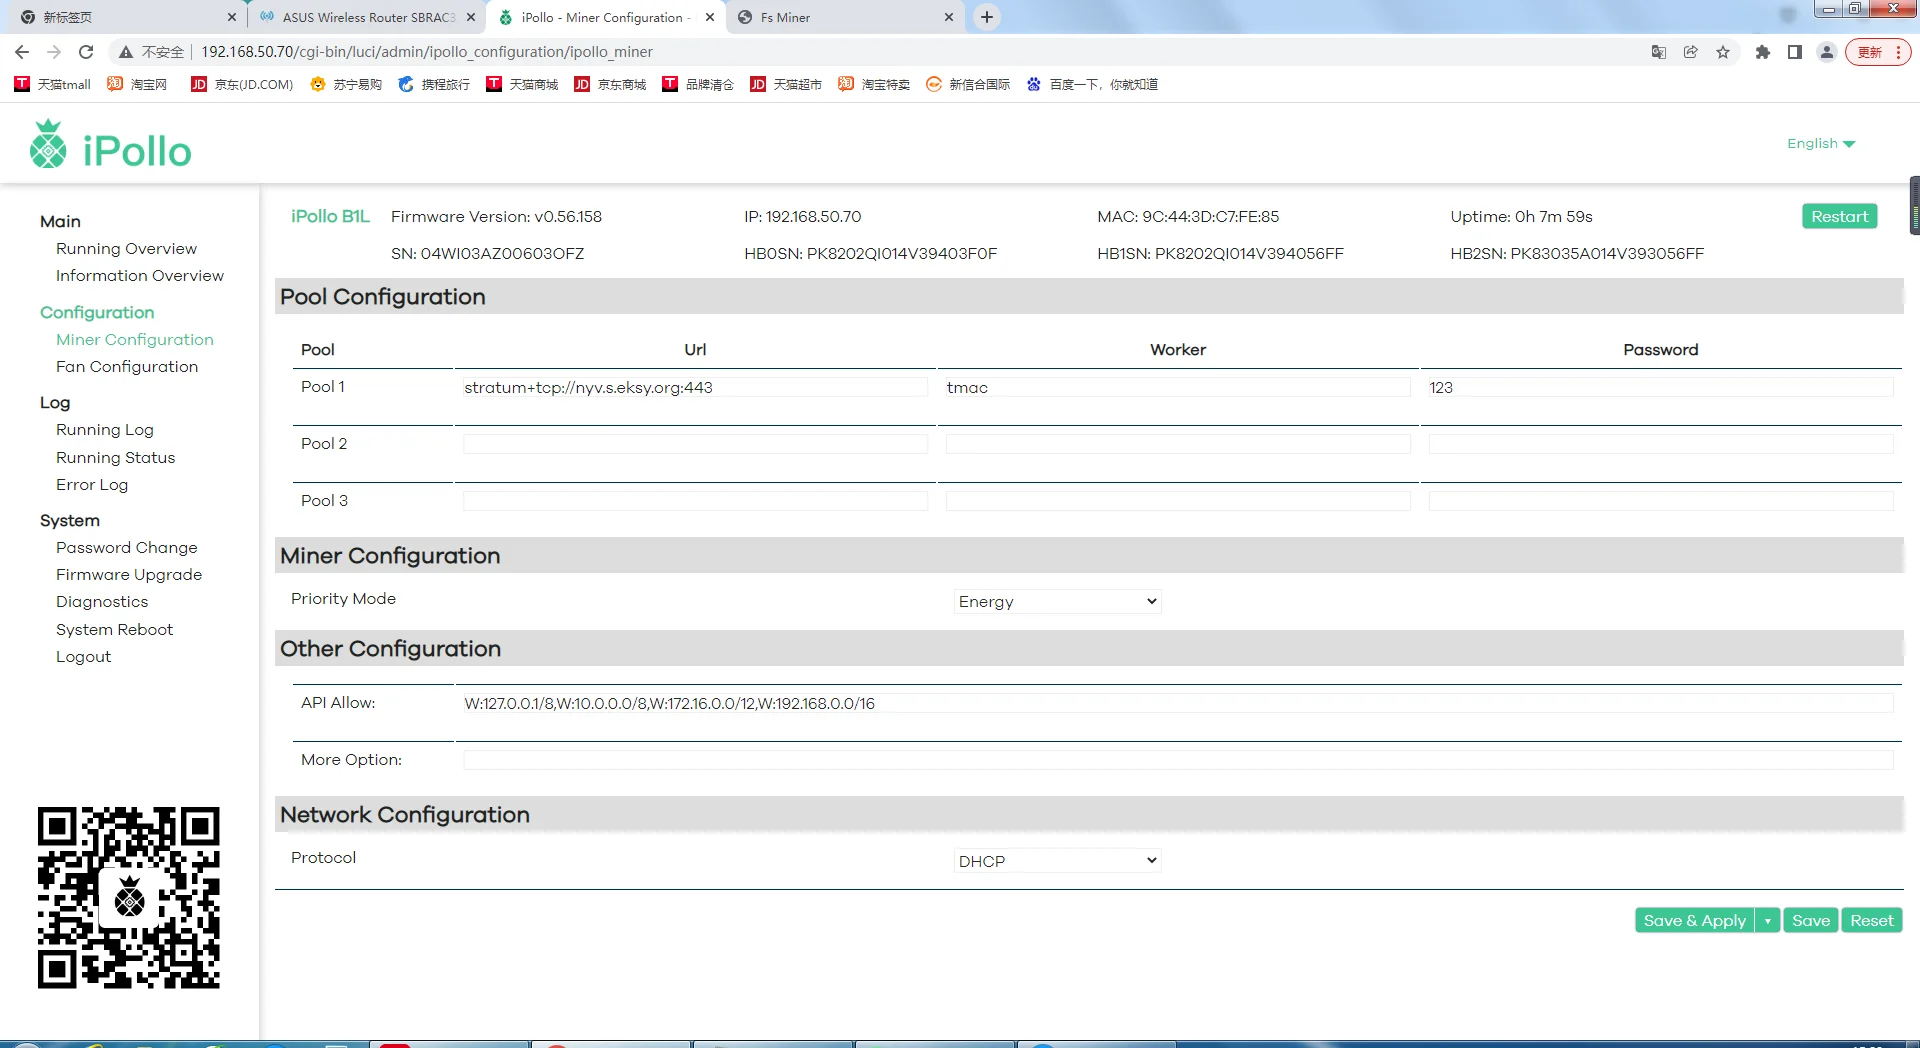The height and width of the screenshot is (1048, 1920).
Task: Toggle the browser side panel icon
Action: coord(1795,52)
